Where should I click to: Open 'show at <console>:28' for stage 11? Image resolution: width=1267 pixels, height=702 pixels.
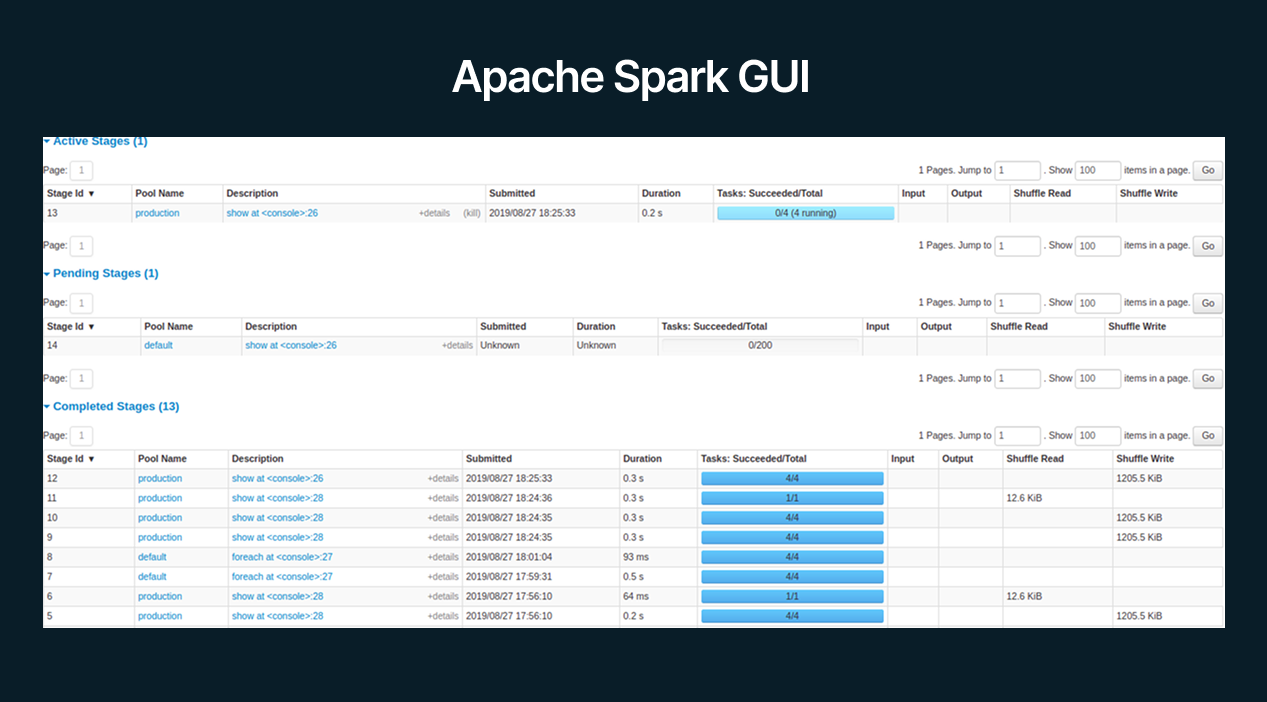pyautogui.click(x=277, y=498)
